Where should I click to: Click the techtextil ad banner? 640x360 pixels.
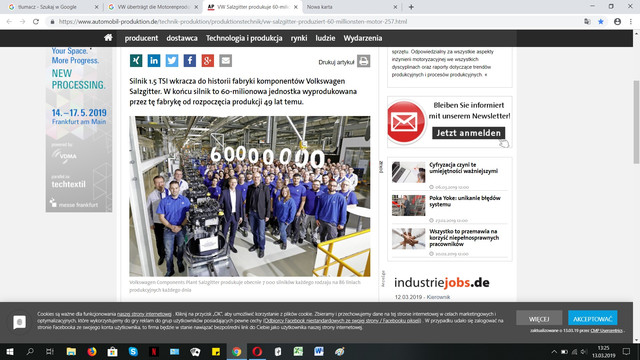tap(79, 129)
